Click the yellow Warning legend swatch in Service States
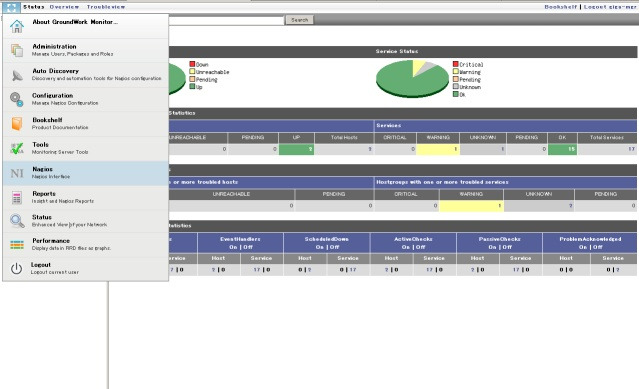Image resolution: width=639 pixels, height=389 pixels. pyautogui.click(x=456, y=72)
